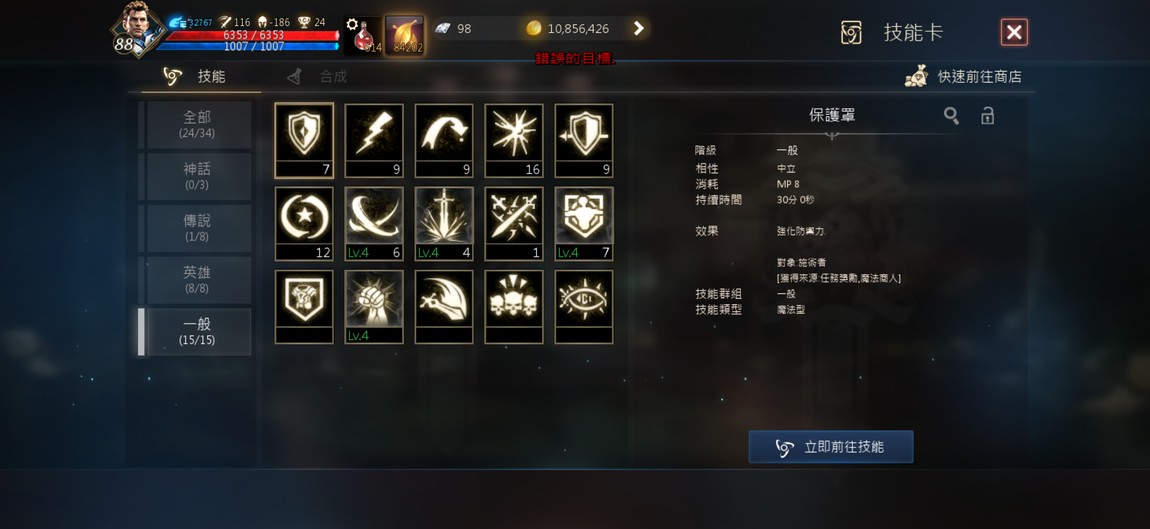Viewport: 1150px width, 529px height.
Task: Select the lightning bolt skill card
Action: coord(374,140)
